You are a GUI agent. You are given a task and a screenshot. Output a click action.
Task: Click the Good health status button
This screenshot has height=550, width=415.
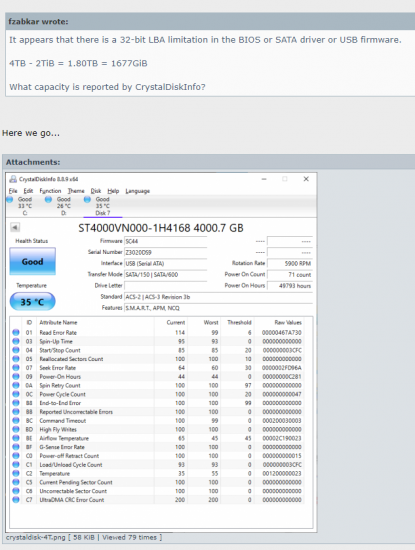[x=32, y=261]
